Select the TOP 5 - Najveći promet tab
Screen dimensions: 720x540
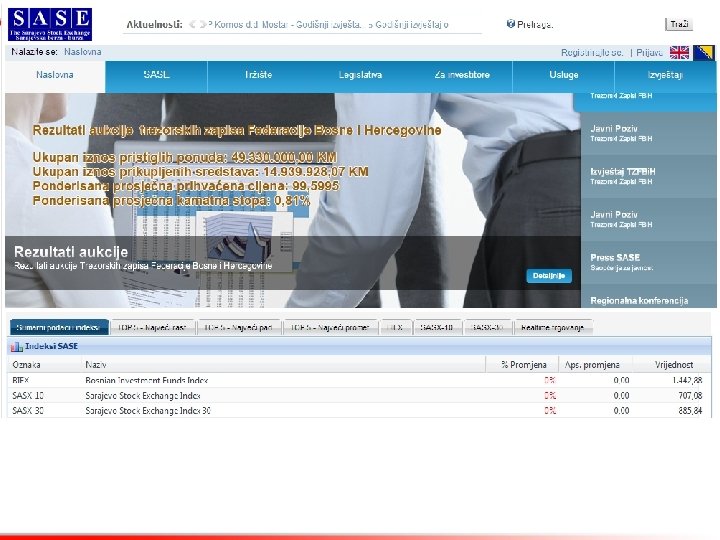click(330, 327)
